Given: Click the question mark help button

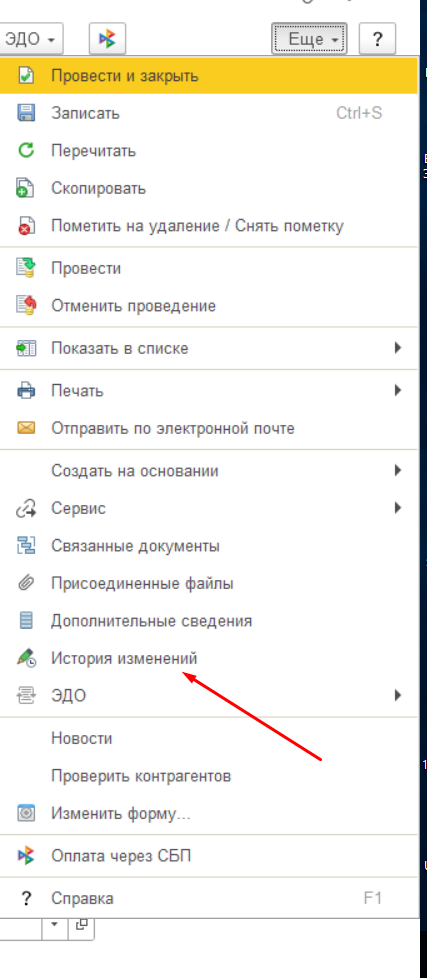Looking at the screenshot, I should pyautogui.click(x=377, y=39).
